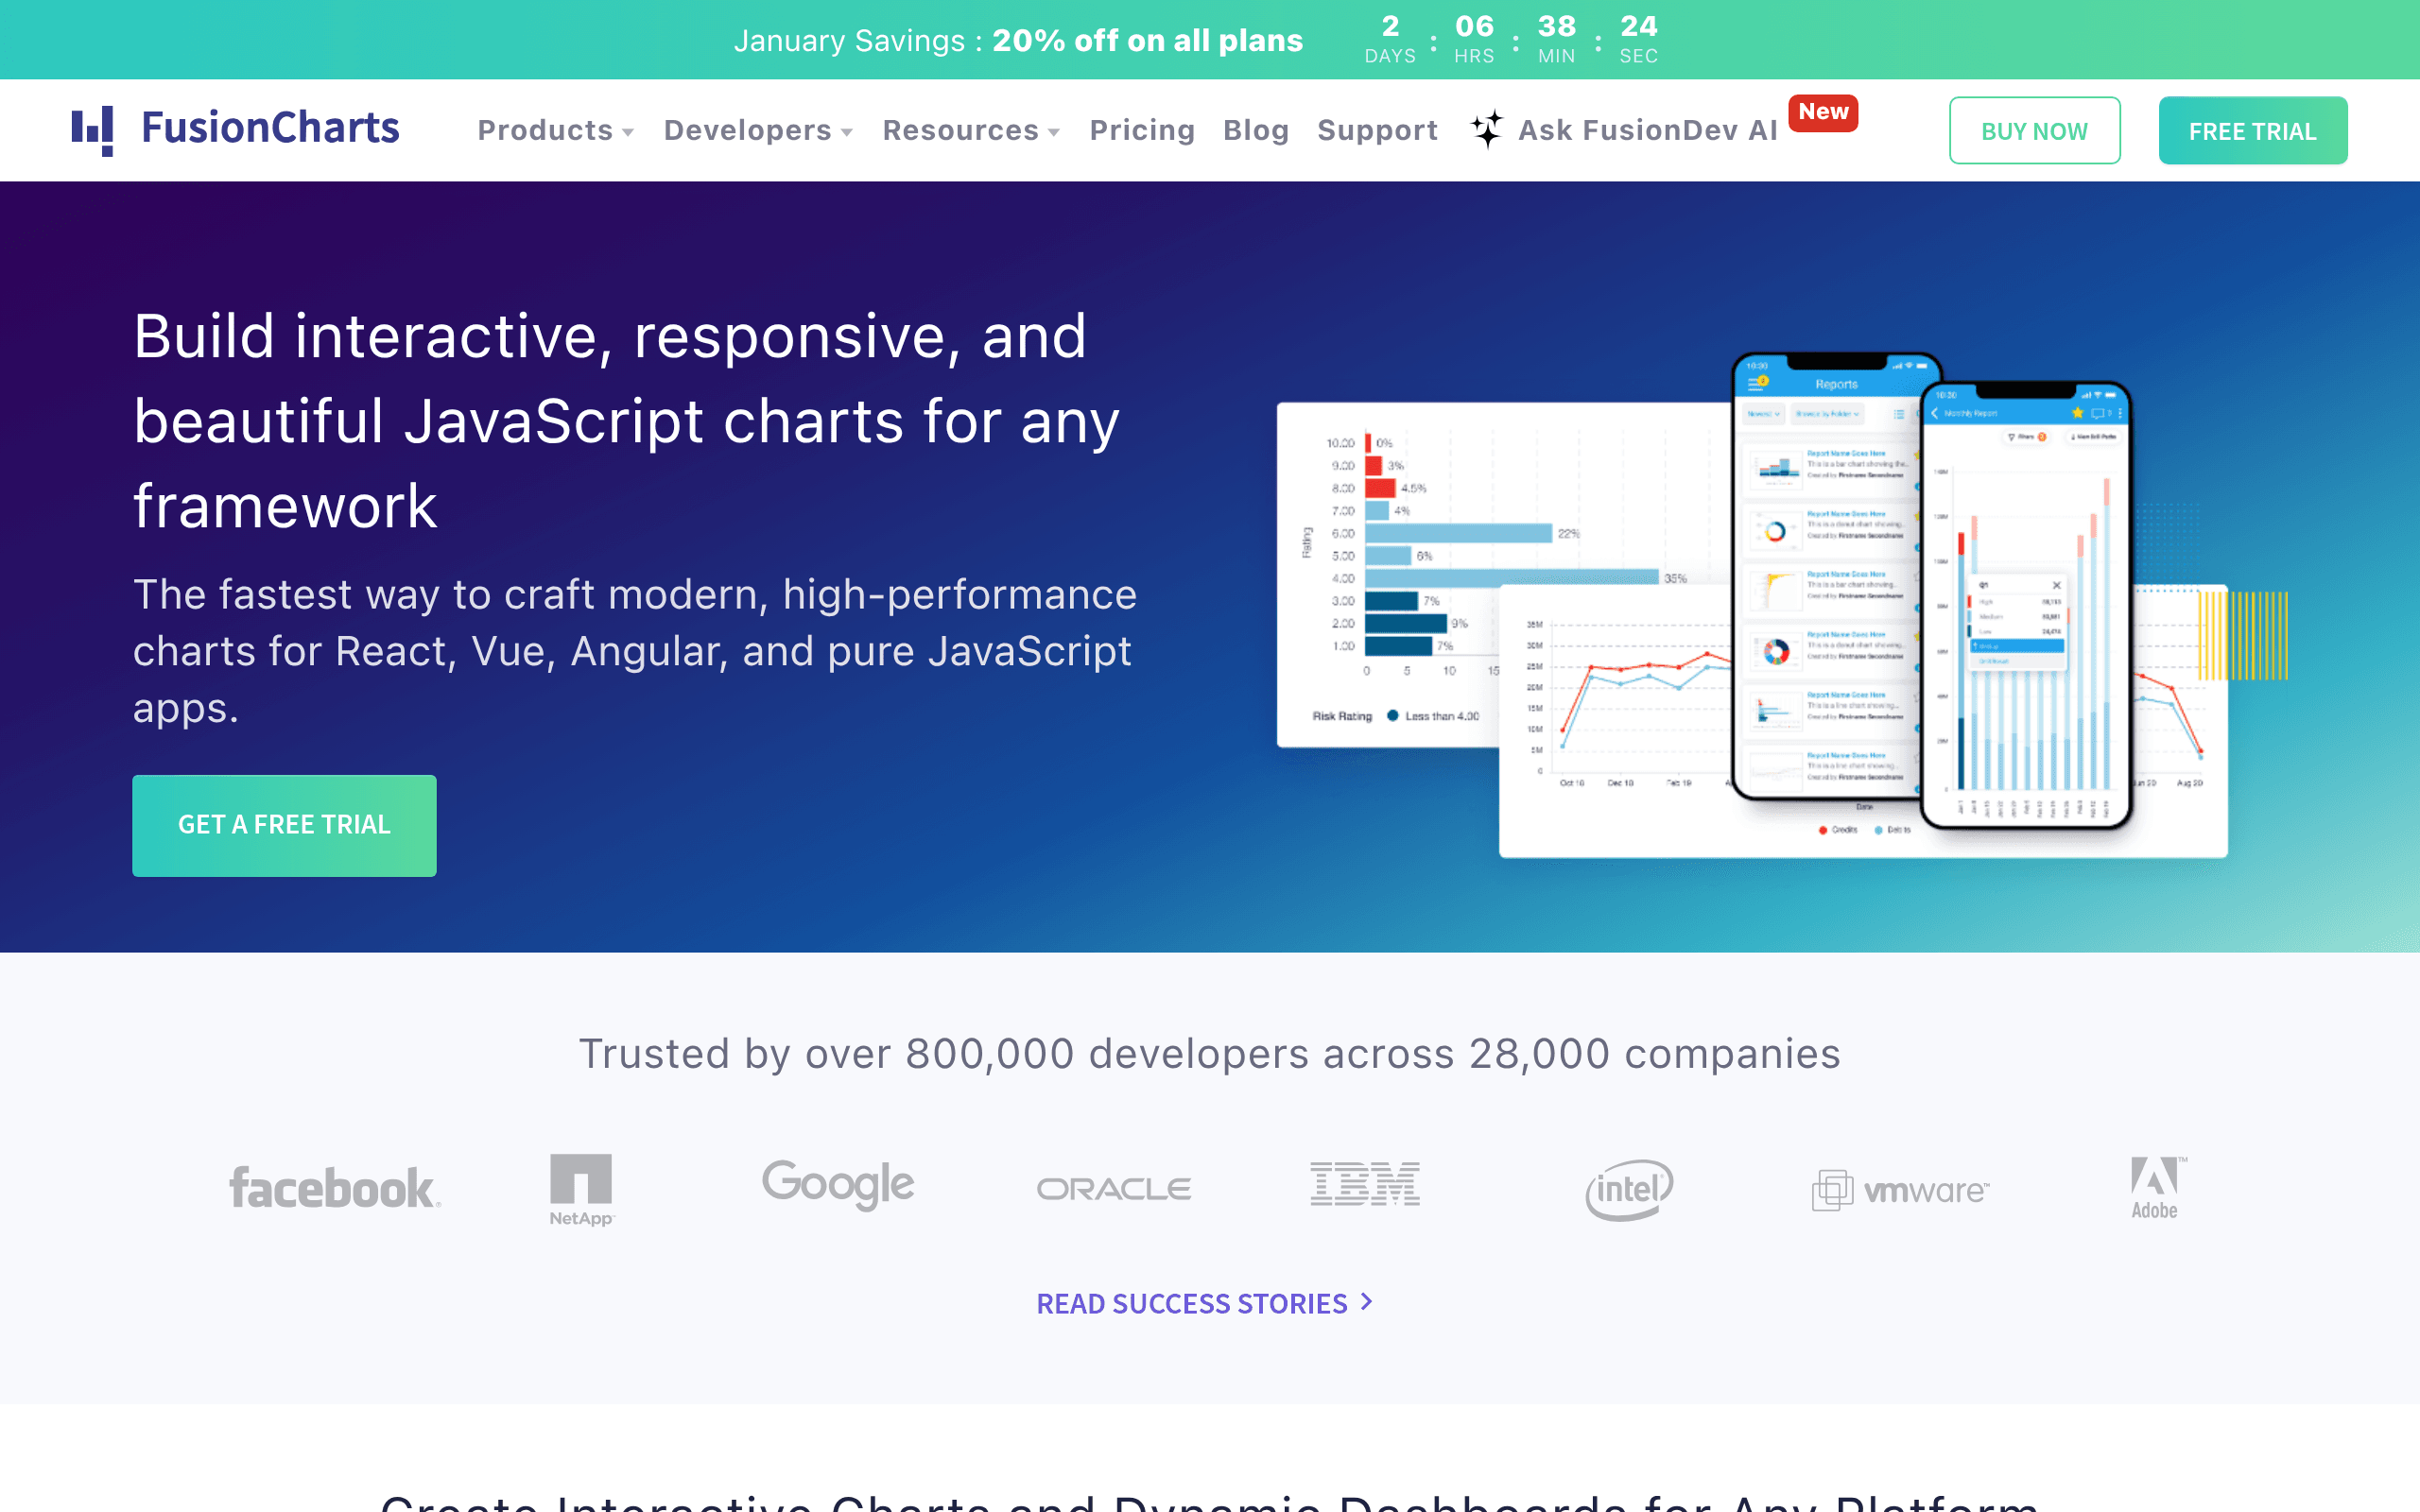Expand the Resources dropdown menu
Viewport: 2420px width, 1512px height.
971,130
